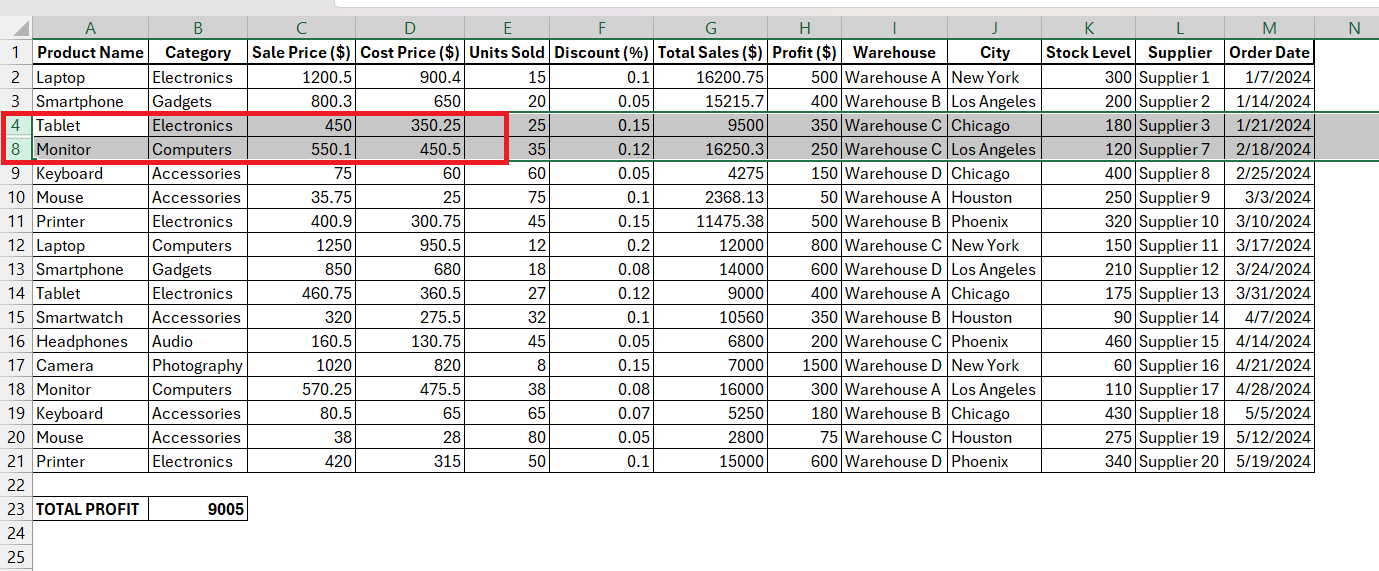Viewport: 1379px width, 571px height.
Task: Select column G header
Action: 710,28
